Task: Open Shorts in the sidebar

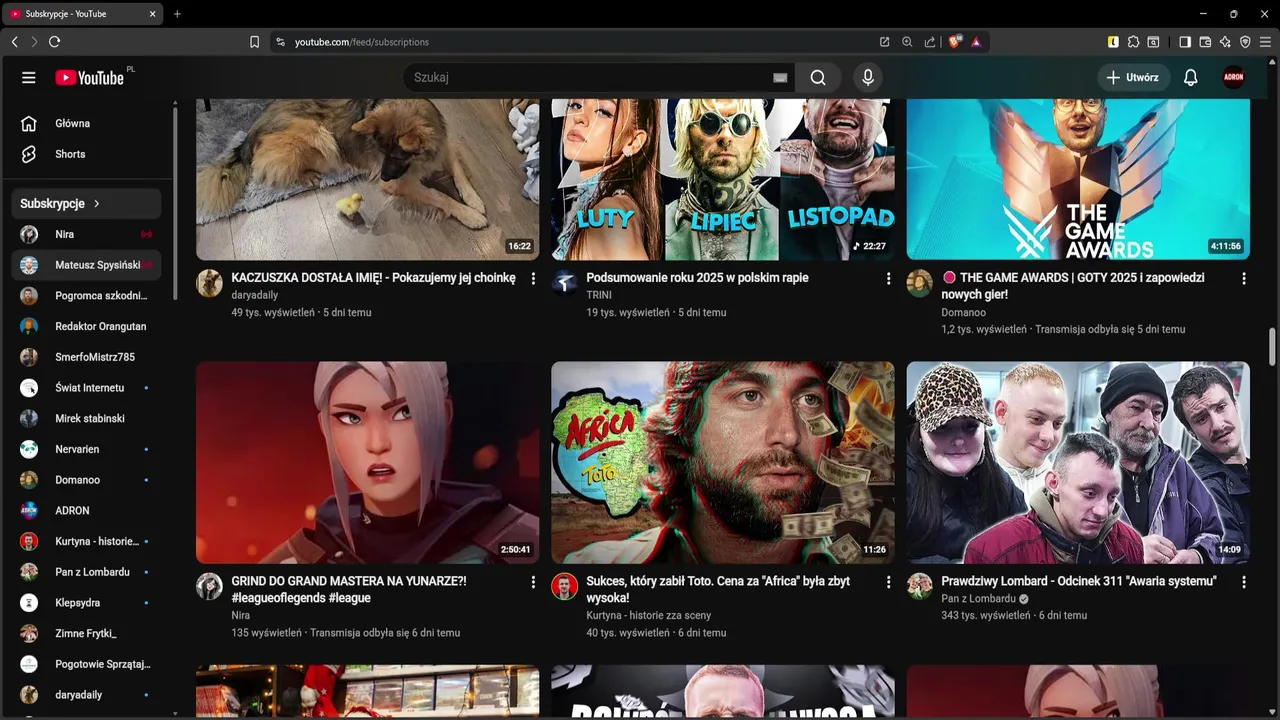Action: point(86,154)
